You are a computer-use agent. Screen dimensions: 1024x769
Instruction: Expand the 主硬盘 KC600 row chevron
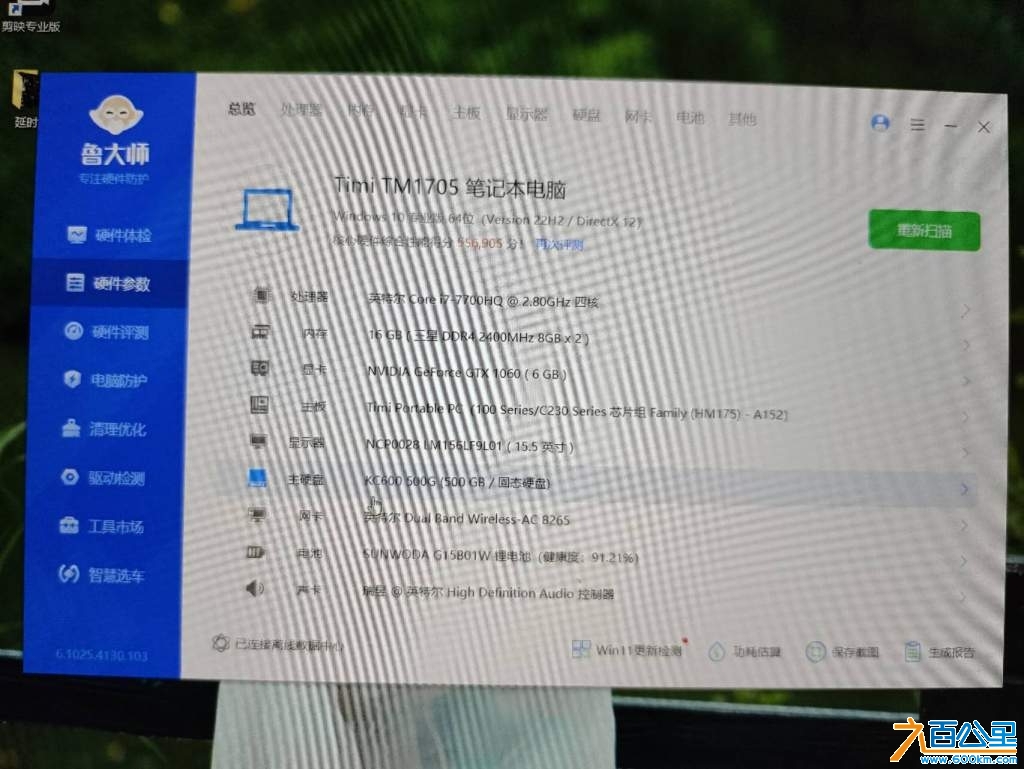click(965, 489)
